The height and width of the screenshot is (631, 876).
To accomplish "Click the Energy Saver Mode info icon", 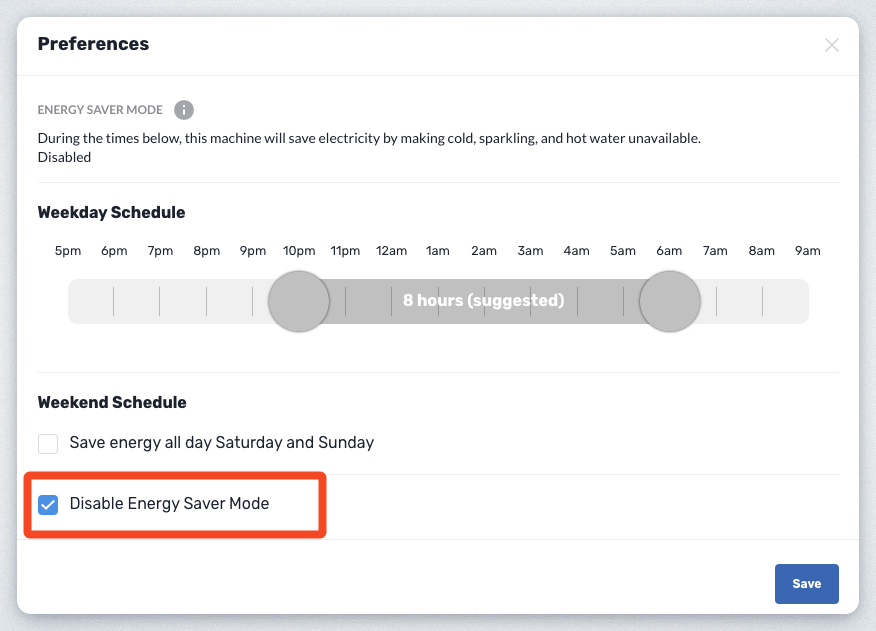I will coord(184,110).
